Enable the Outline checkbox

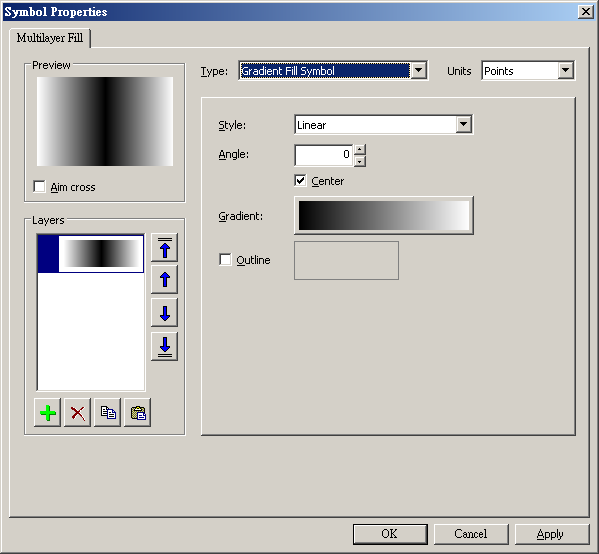225,259
